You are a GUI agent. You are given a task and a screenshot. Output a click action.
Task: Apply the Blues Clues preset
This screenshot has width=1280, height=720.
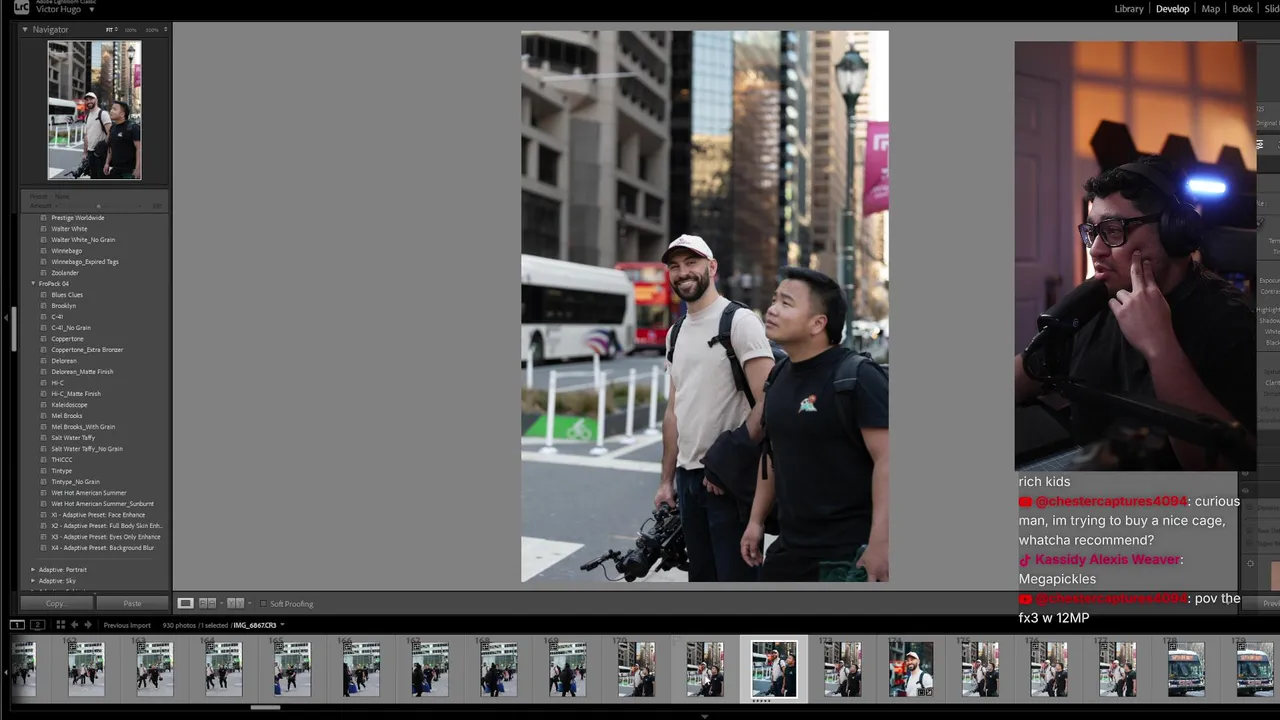[67, 295]
